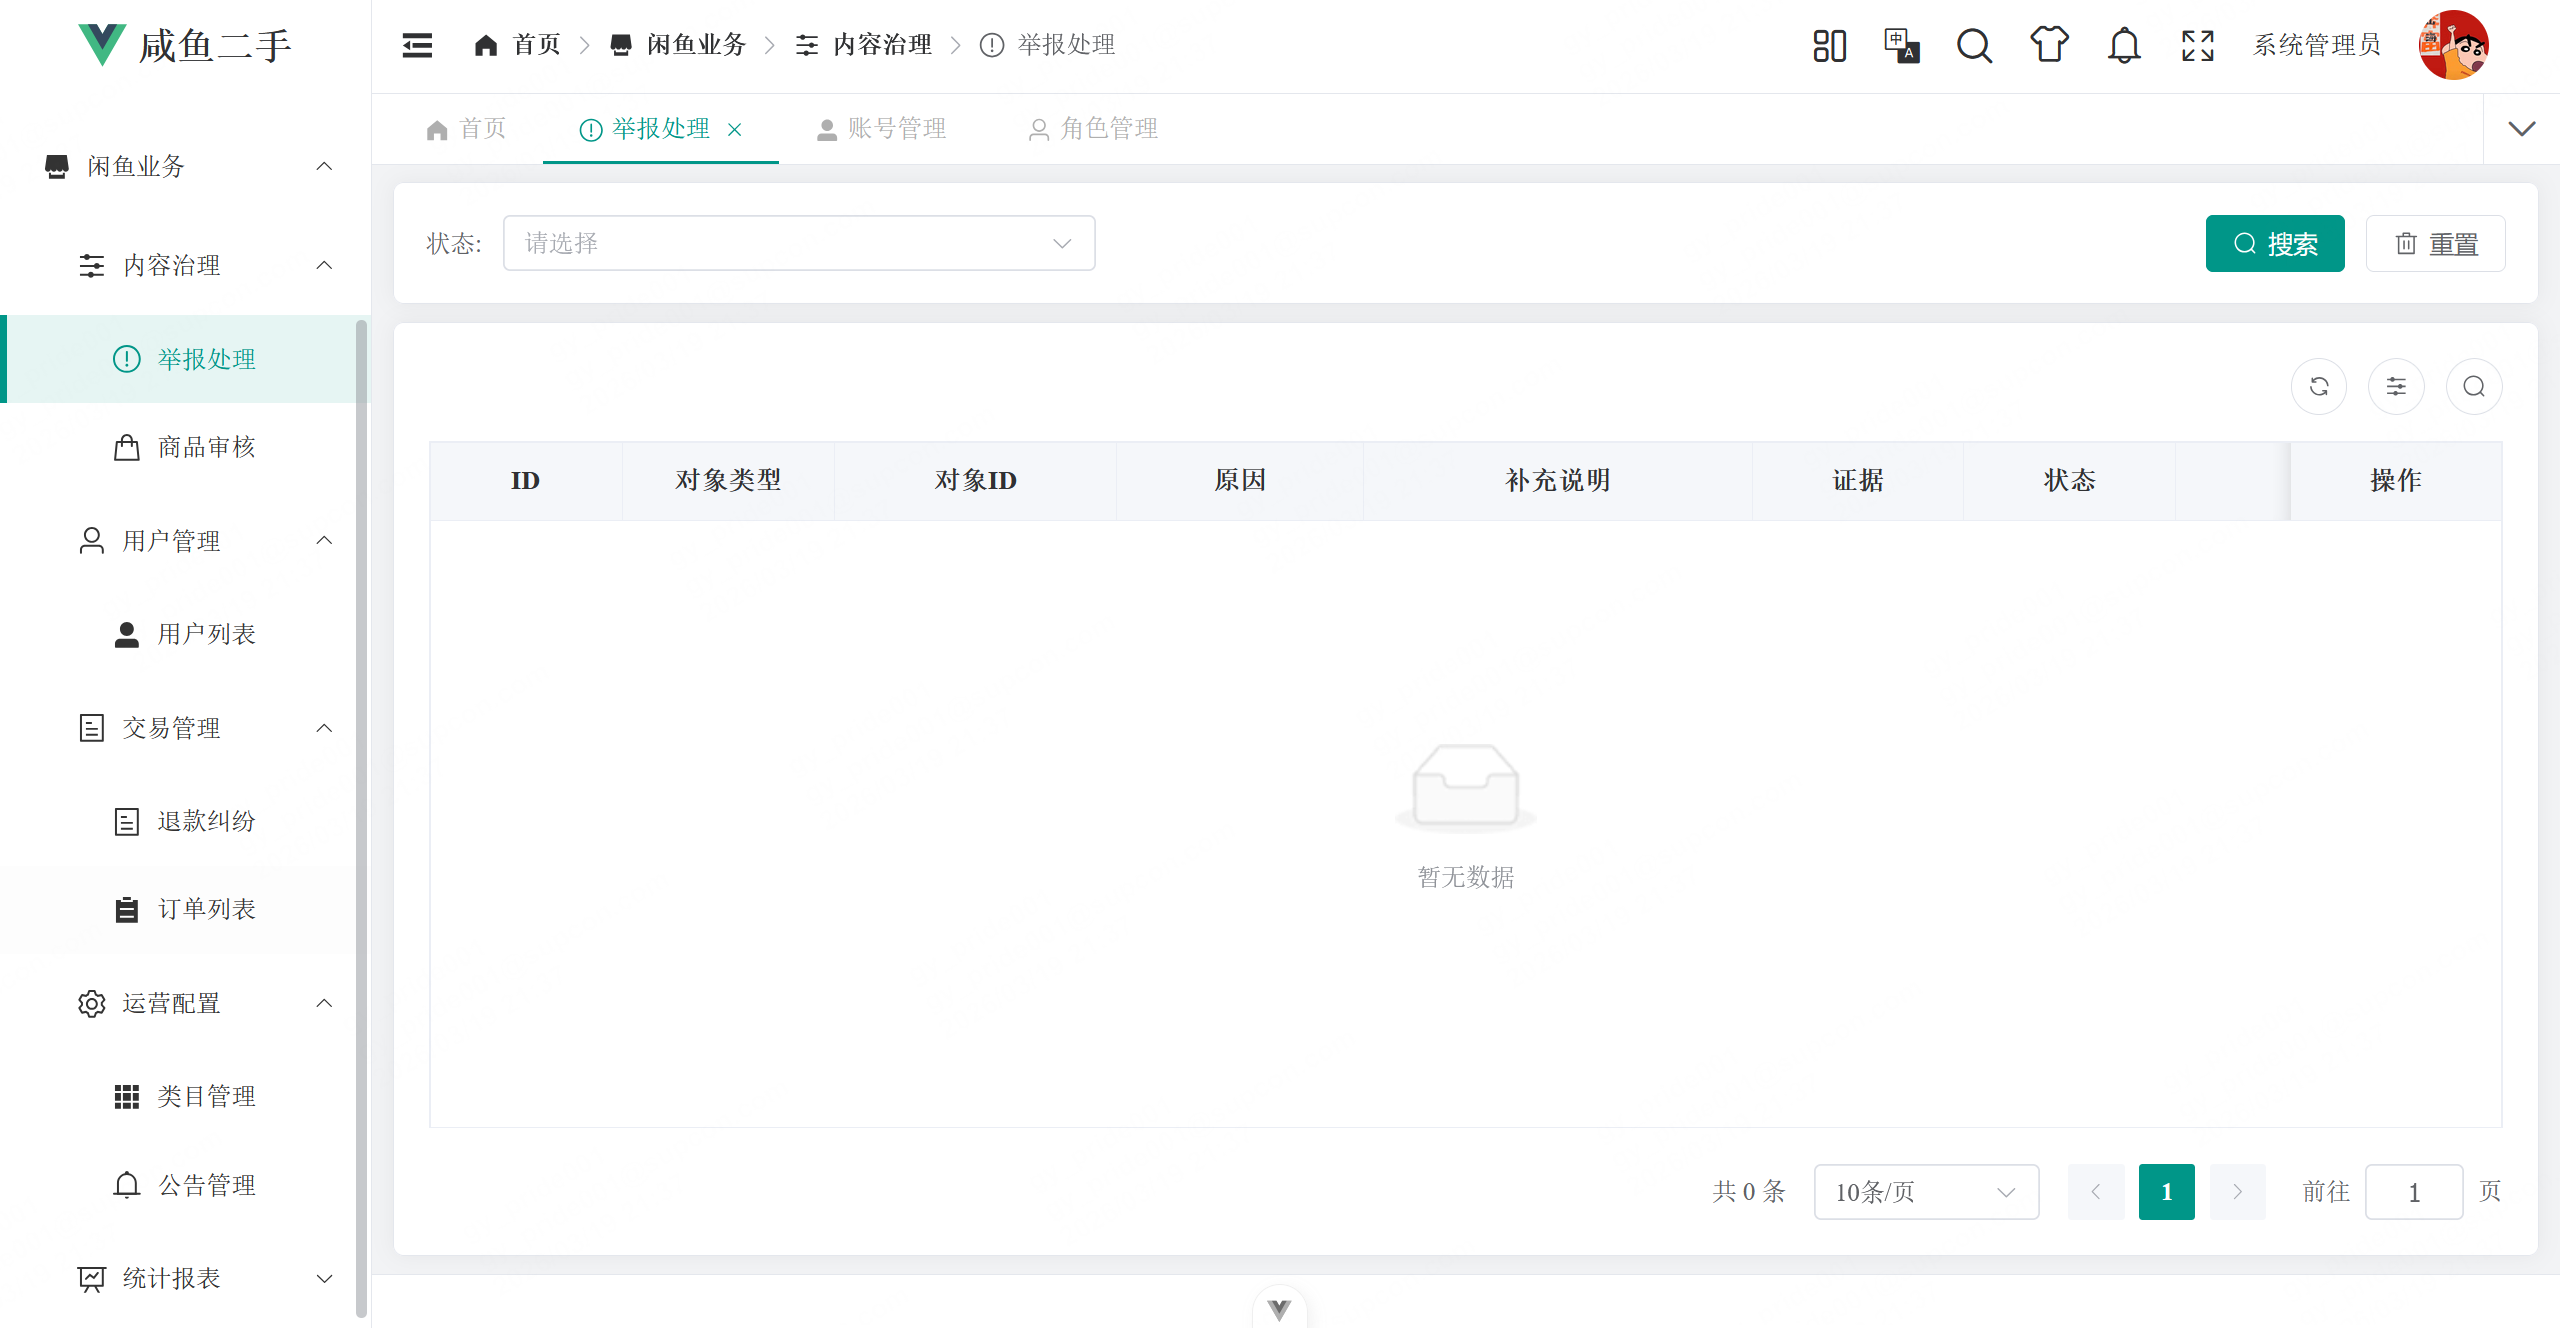Toggle fullscreen mode via the expand icon
The width and height of the screenshot is (2560, 1328).
pos(2197,45)
